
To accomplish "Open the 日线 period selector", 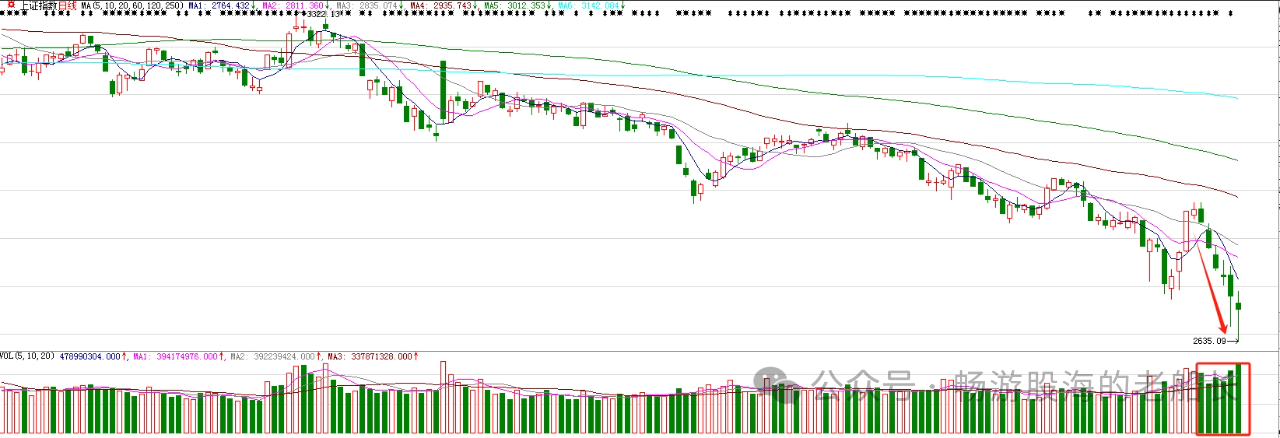I will click(67, 5).
